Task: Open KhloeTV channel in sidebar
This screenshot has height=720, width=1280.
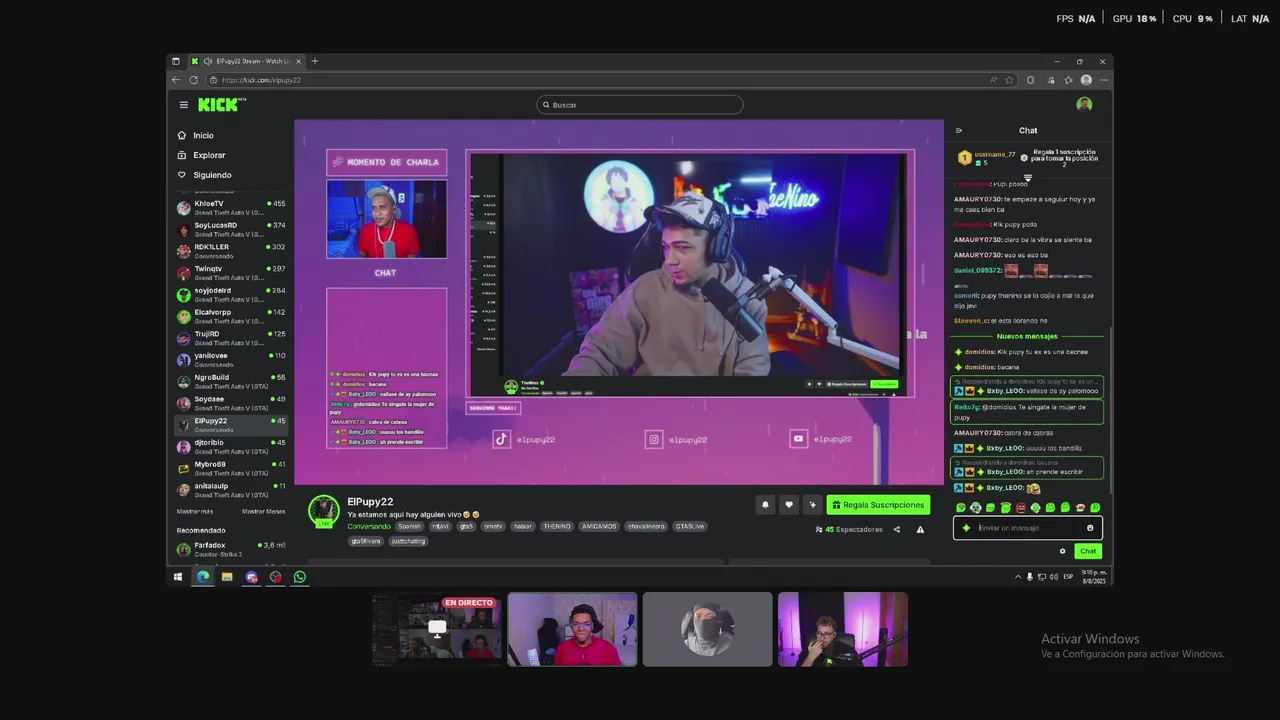Action: click(x=231, y=208)
